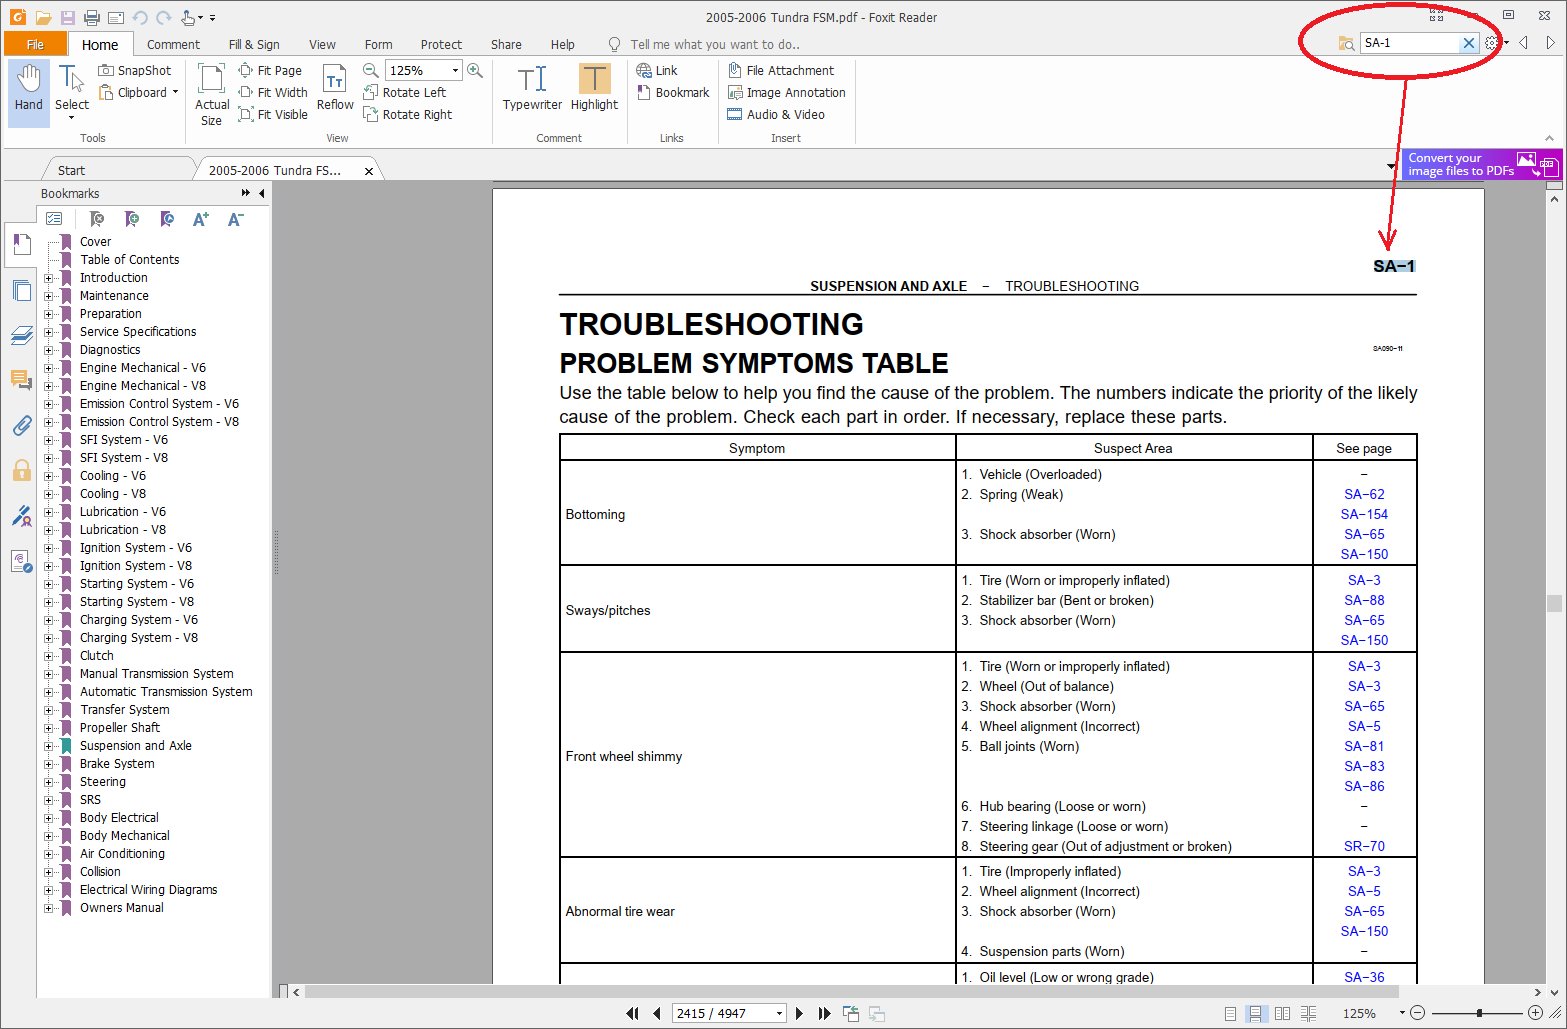Toggle facing pages view in status bar
The image size is (1567, 1029).
1282,1013
